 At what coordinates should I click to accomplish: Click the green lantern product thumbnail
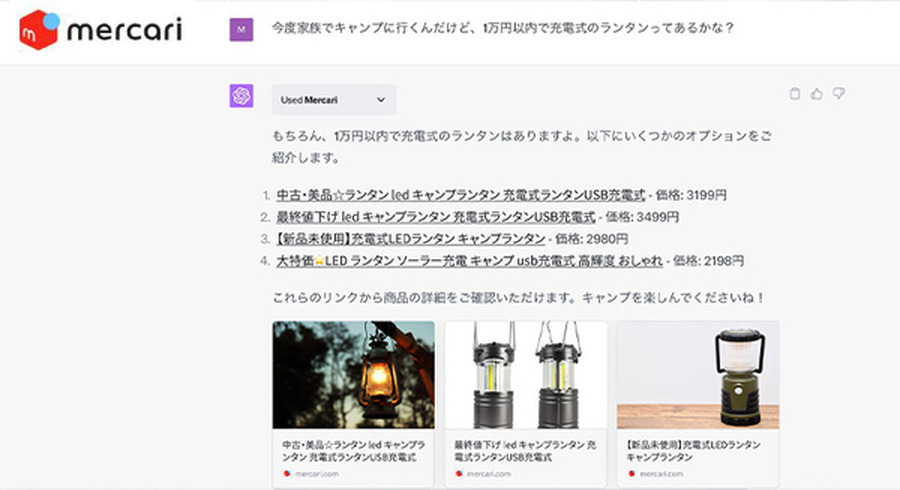click(697, 375)
